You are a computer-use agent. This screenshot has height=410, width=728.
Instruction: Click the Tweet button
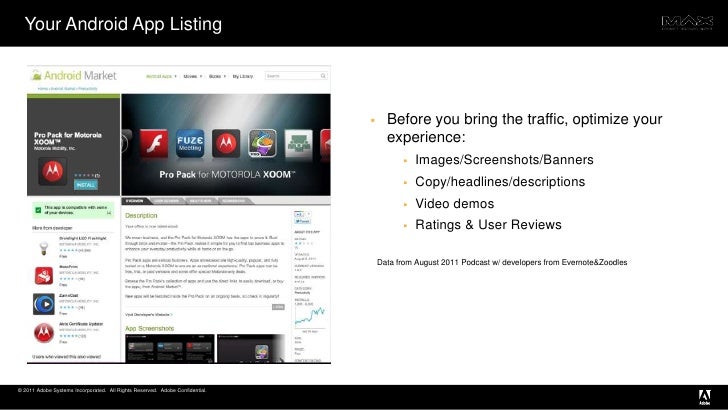[302, 221]
